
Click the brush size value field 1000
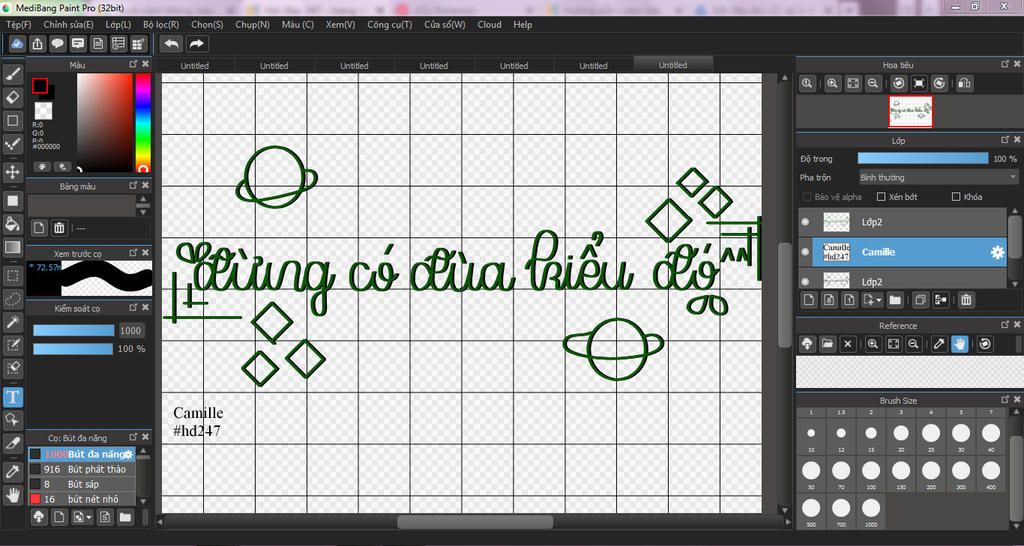click(x=131, y=330)
